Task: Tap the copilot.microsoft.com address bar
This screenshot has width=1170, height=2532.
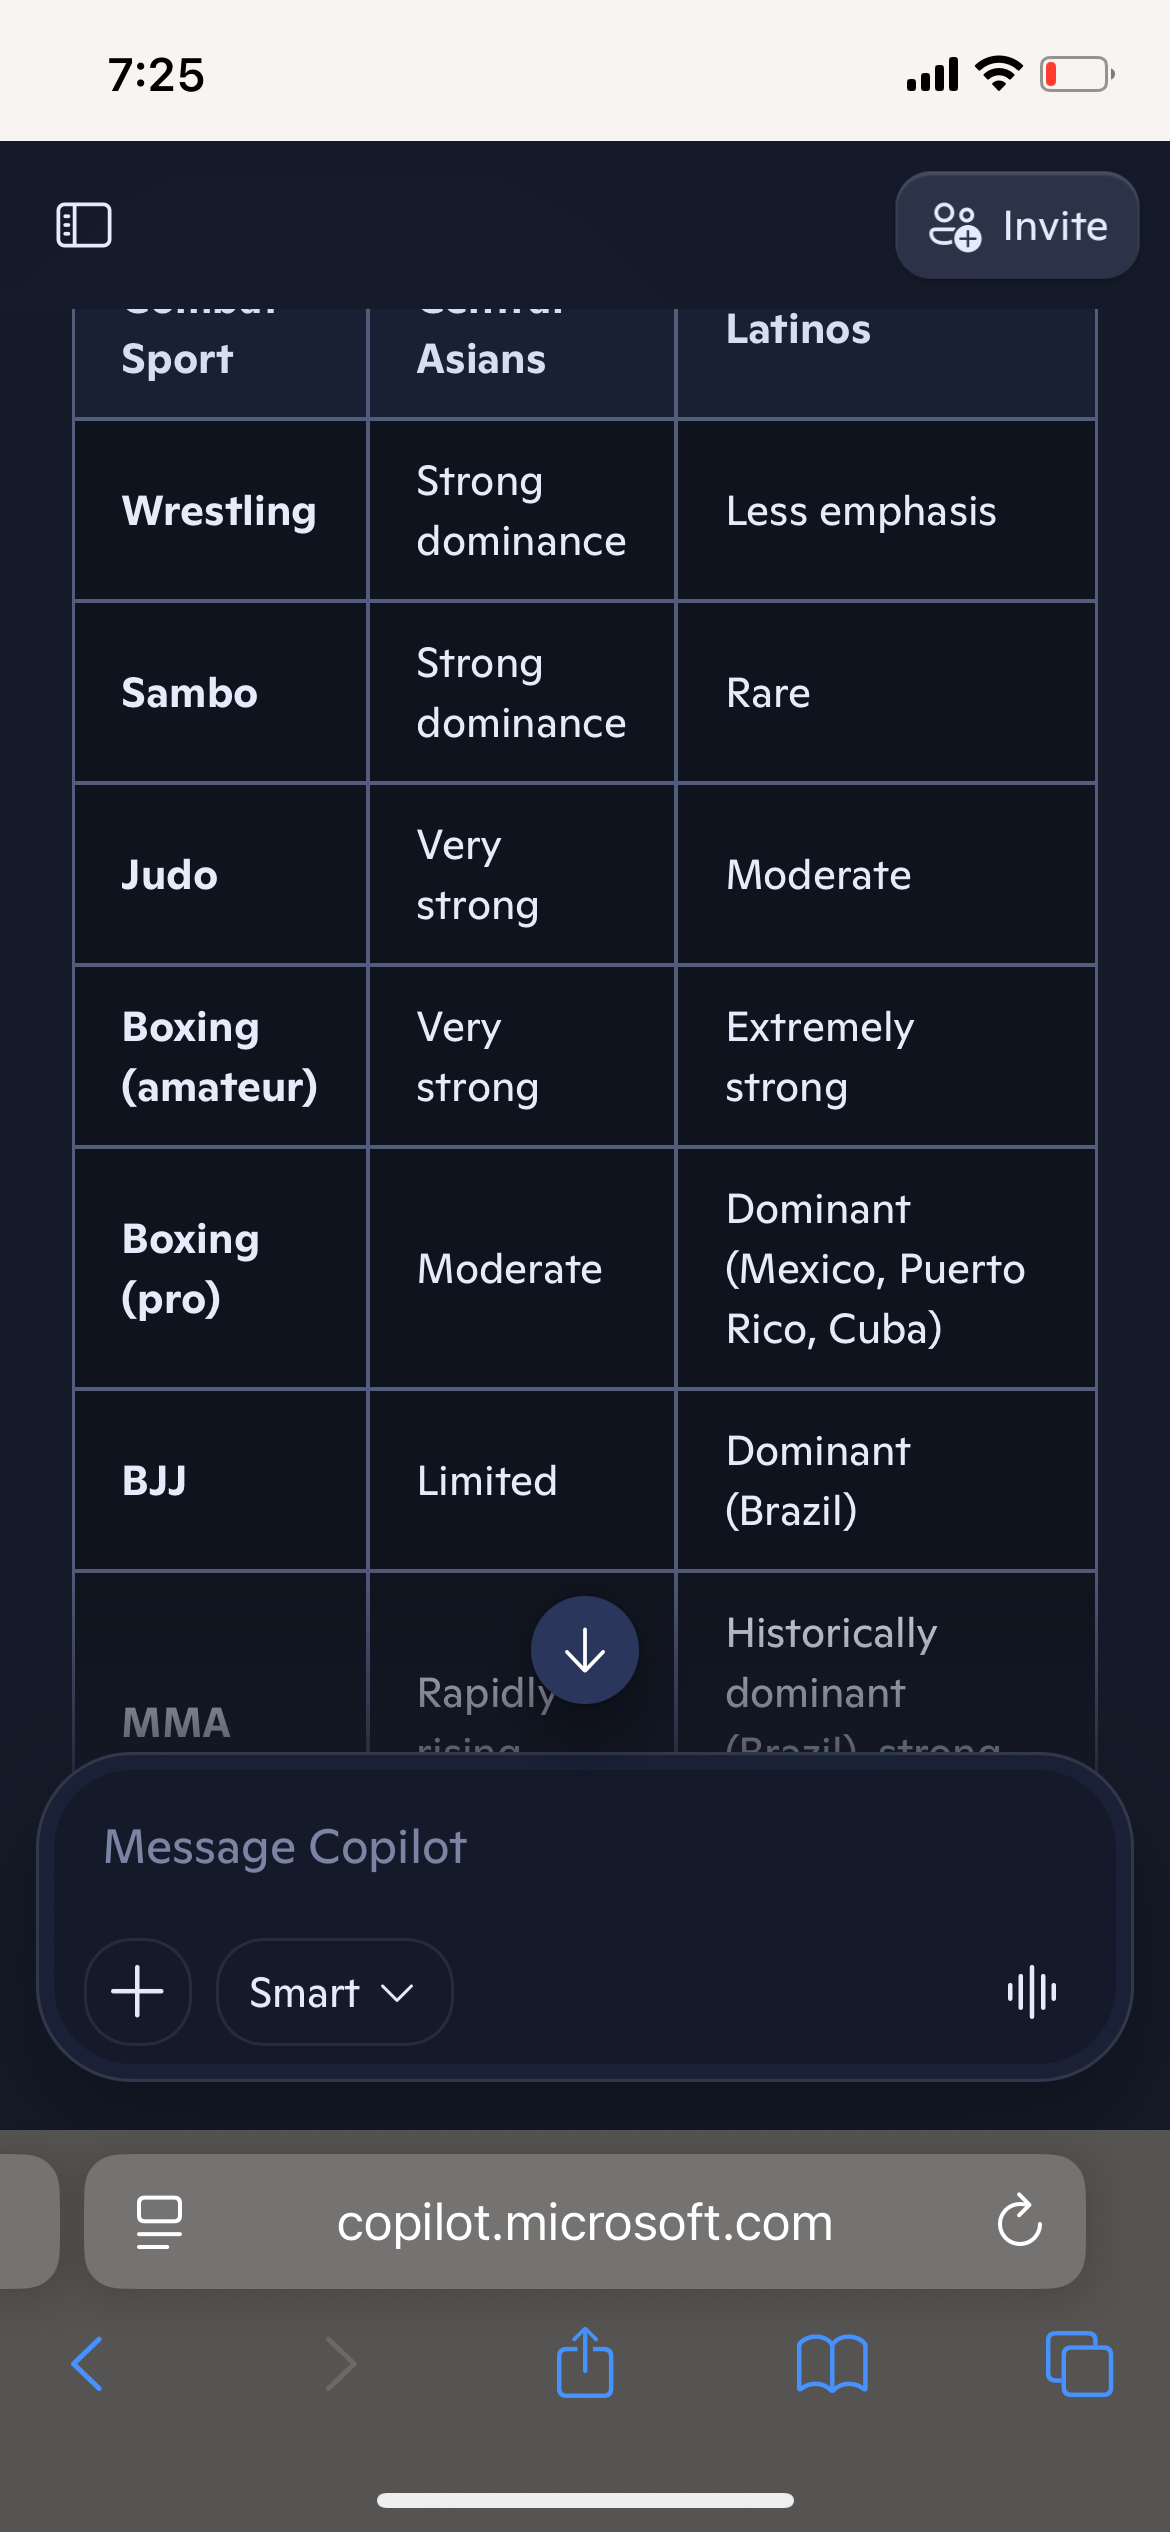Action: (x=585, y=2222)
